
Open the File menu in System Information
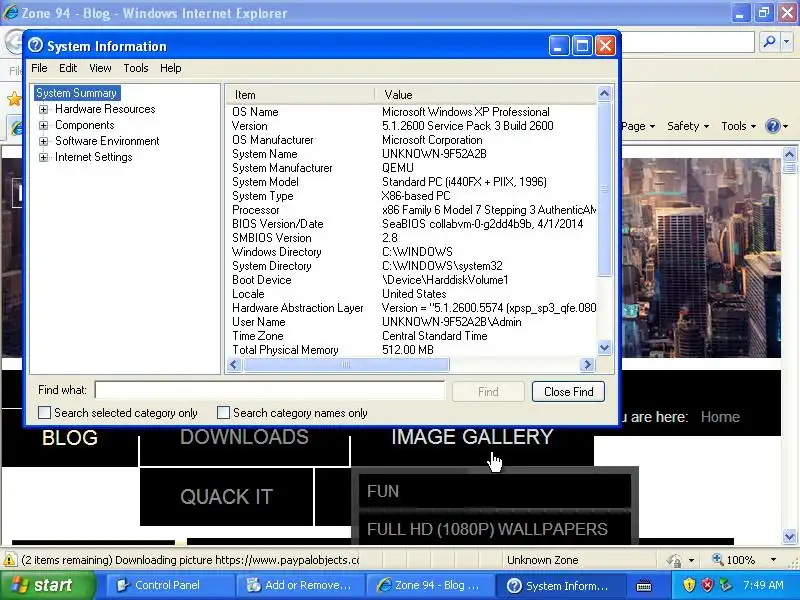tap(39, 68)
